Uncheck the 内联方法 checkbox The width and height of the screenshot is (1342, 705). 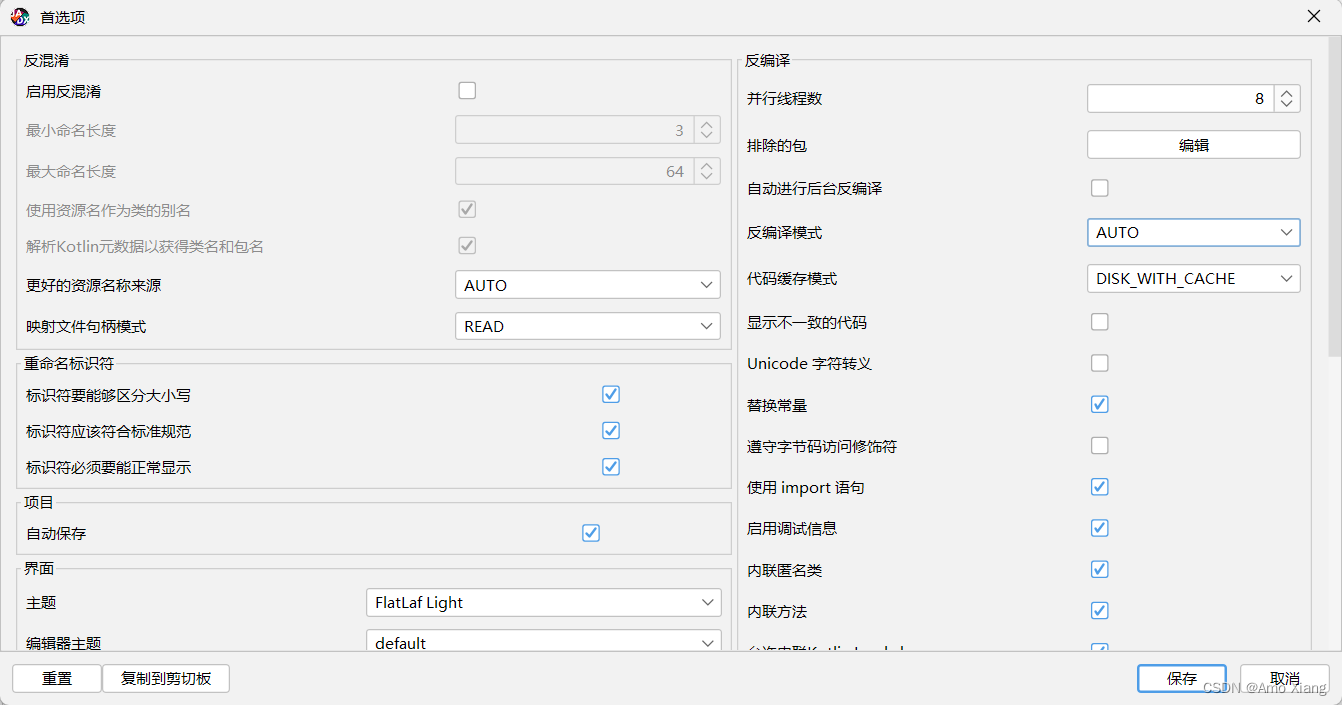[x=1100, y=611]
